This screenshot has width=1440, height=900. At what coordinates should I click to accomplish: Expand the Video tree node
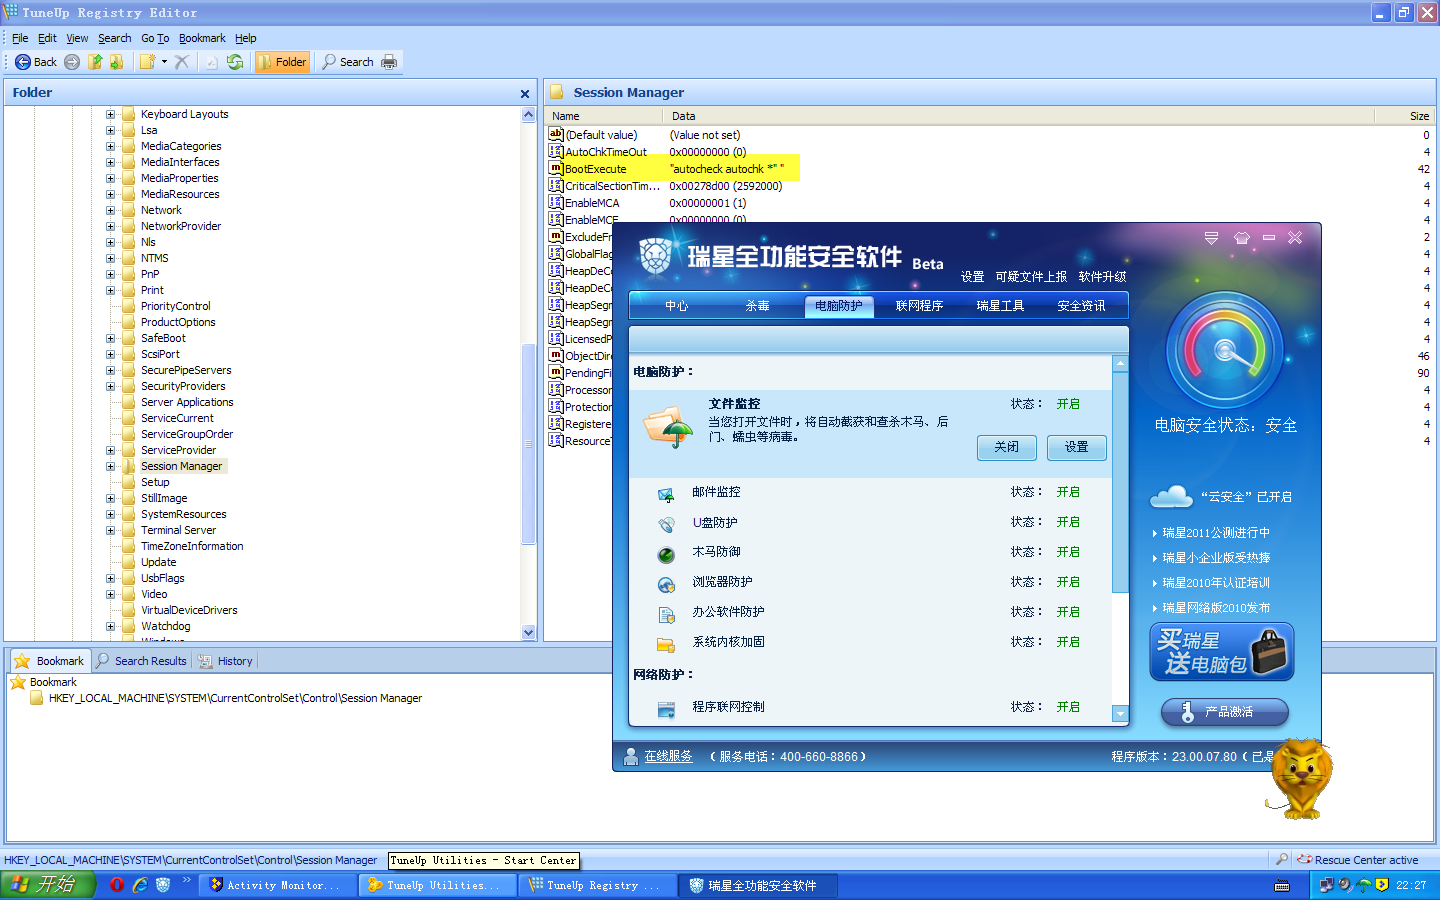(x=110, y=595)
